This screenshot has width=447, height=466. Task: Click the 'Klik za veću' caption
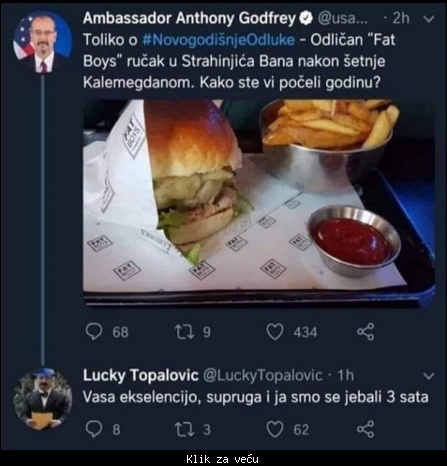pos(222,459)
